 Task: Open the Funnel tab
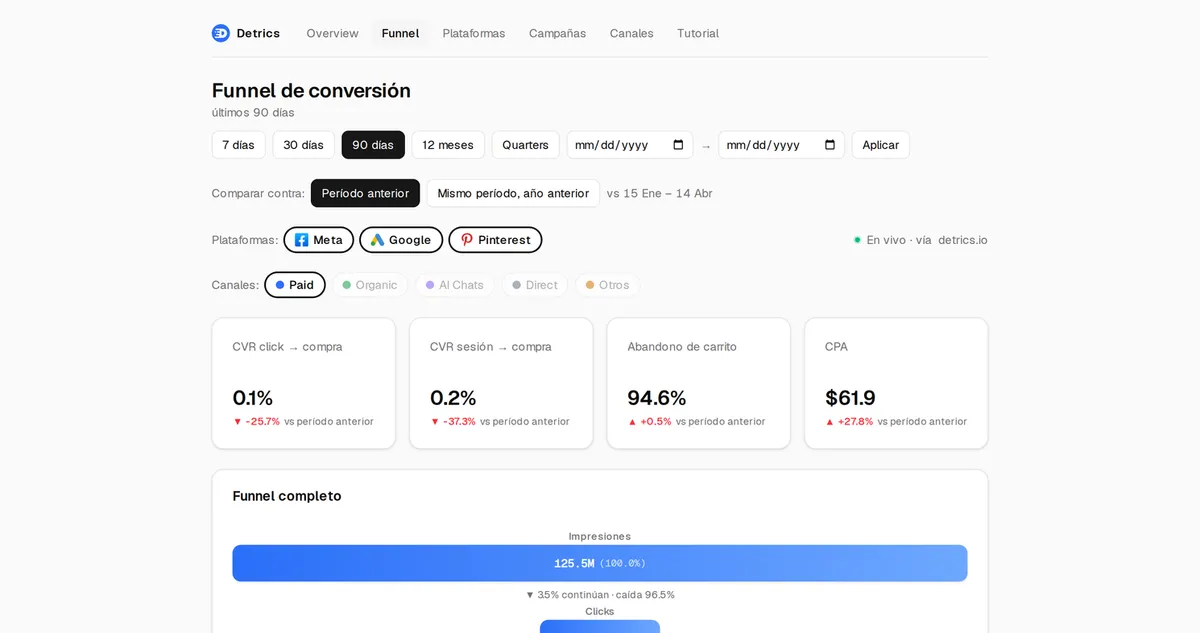pyautogui.click(x=400, y=33)
